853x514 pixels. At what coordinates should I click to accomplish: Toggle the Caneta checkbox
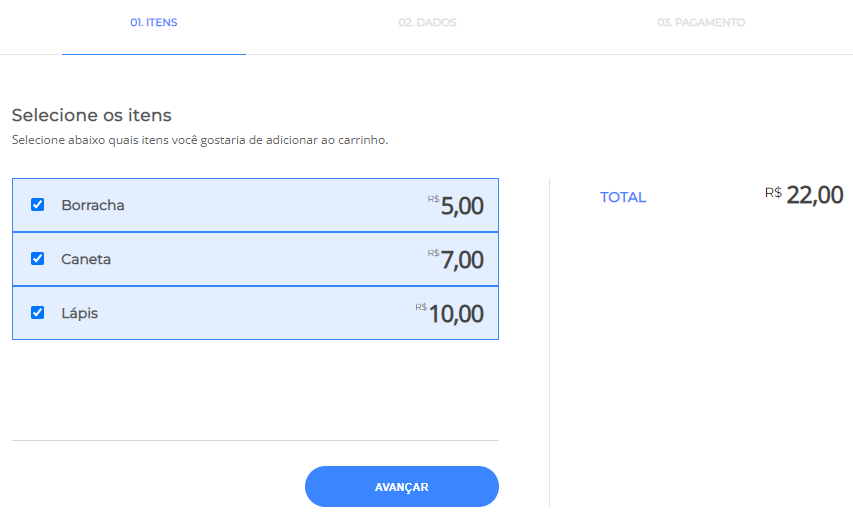[x=38, y=259]
